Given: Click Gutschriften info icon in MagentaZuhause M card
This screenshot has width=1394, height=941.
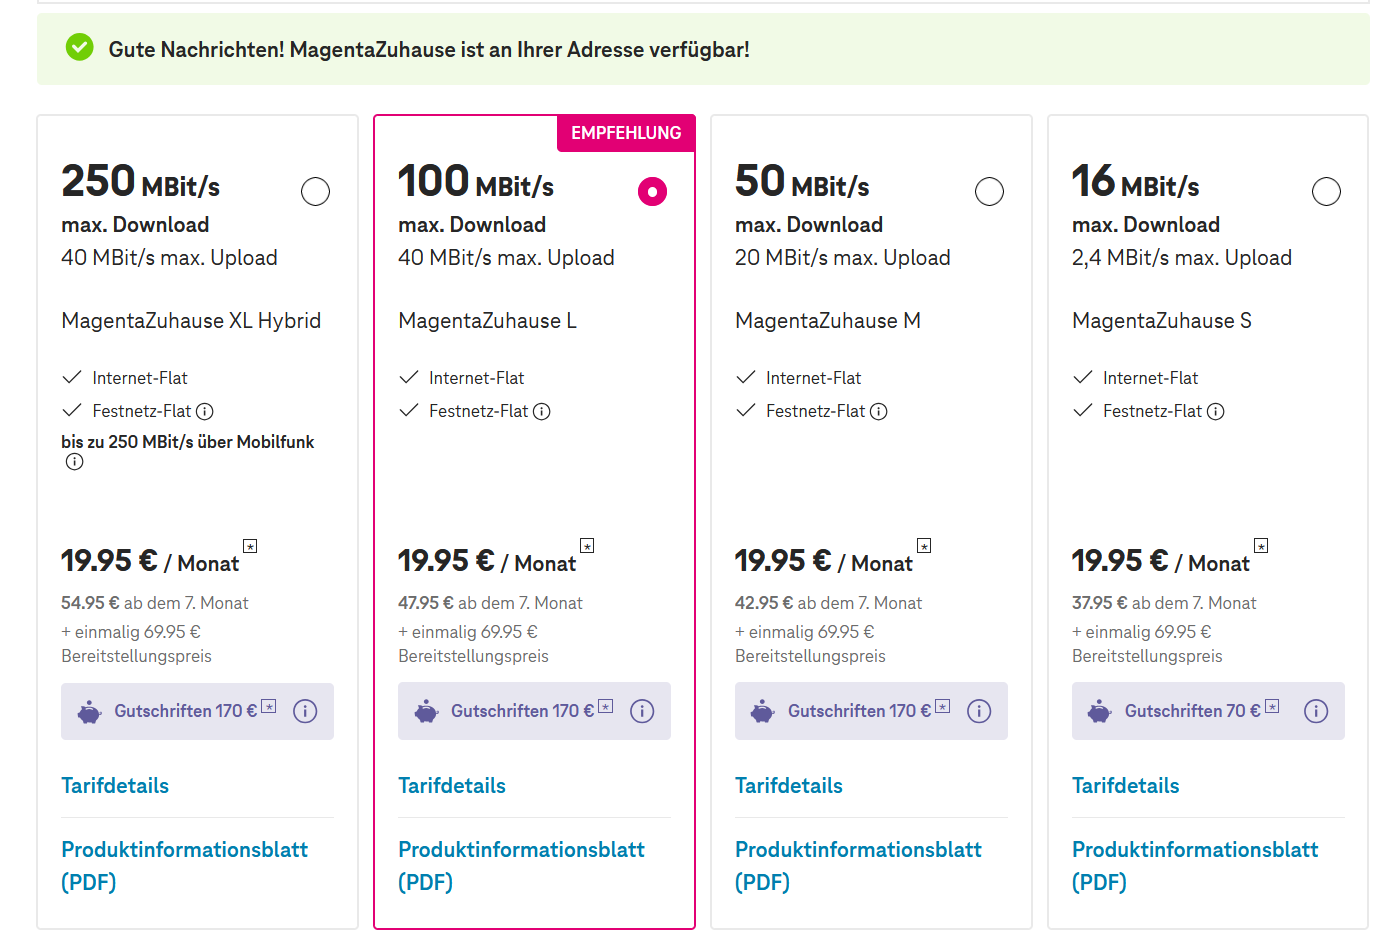Looking at the screenshot, I should click(x=979, y=711).
